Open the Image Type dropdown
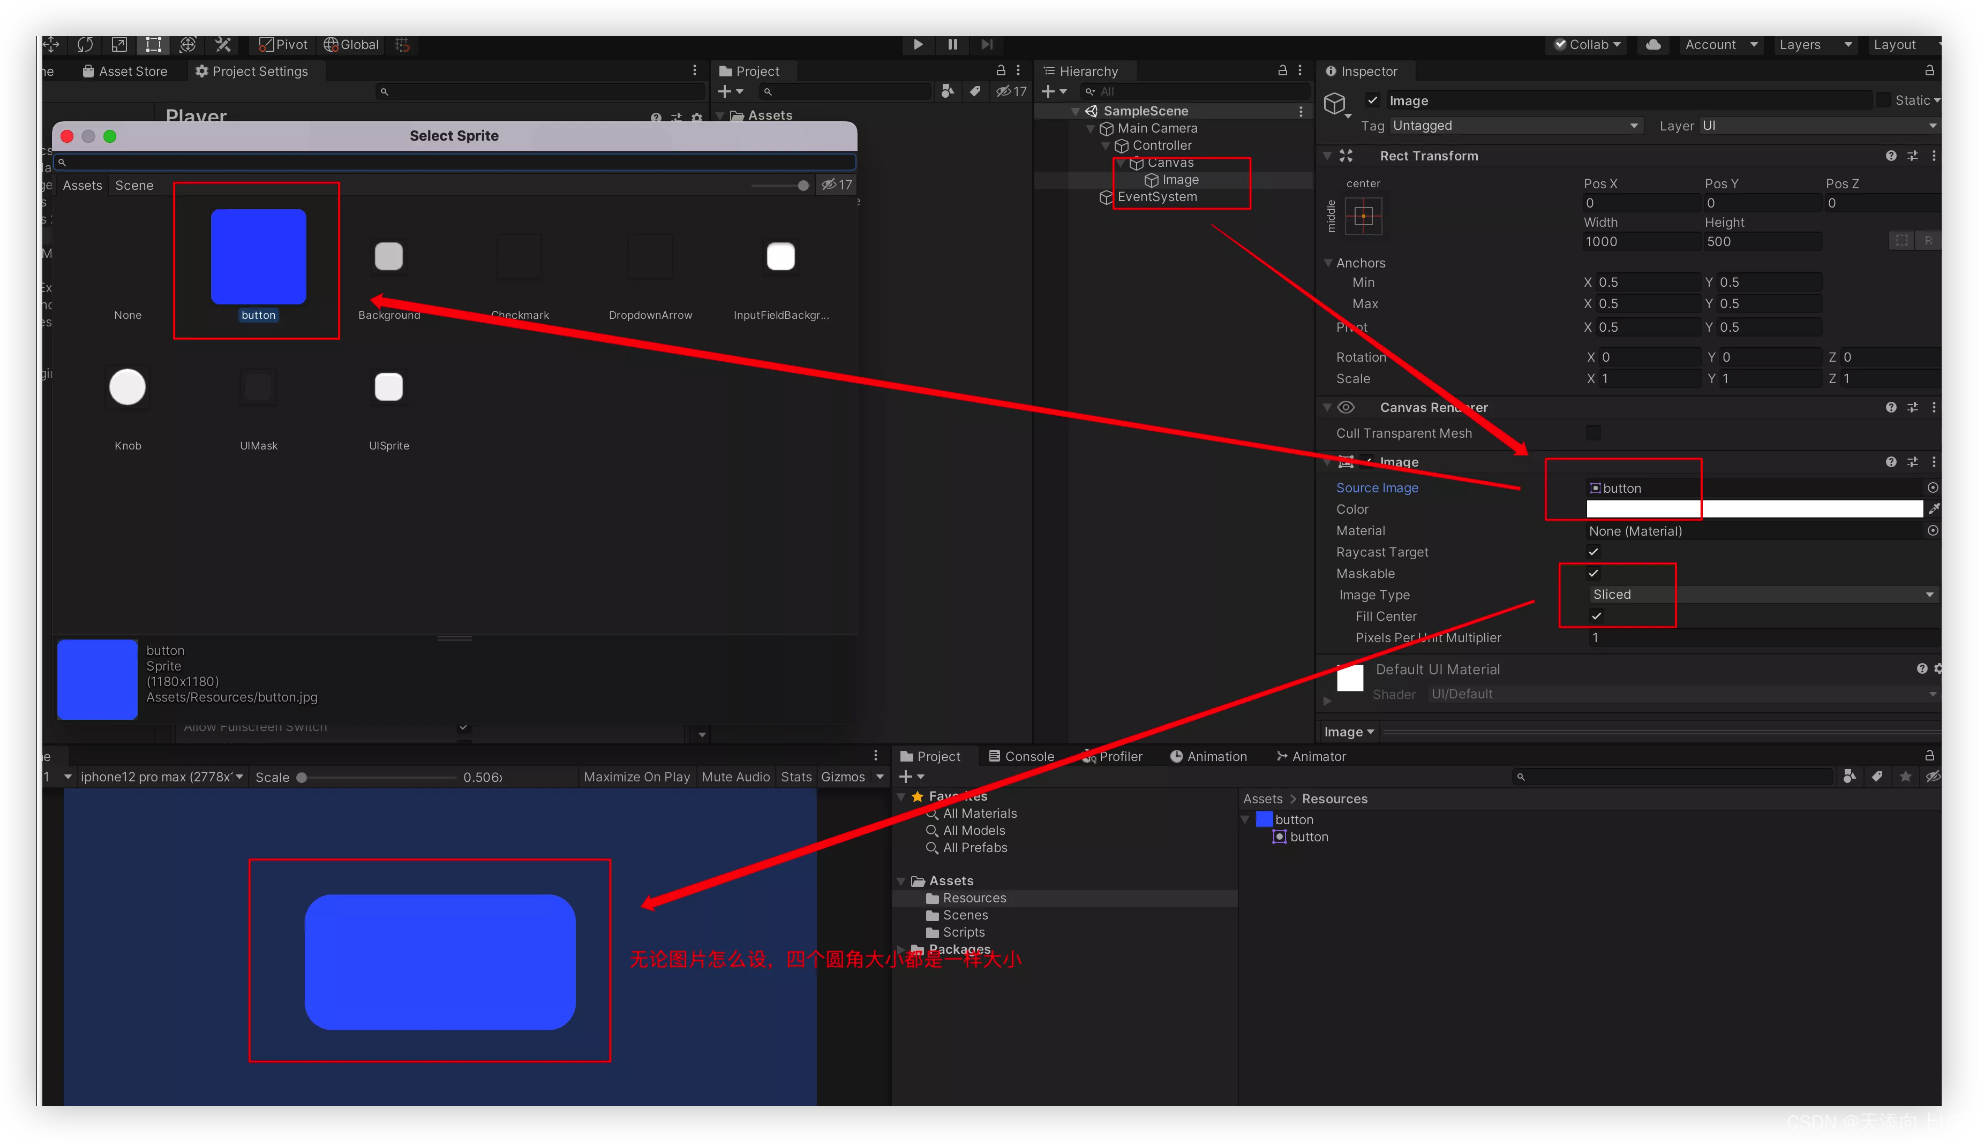The width and height of the screenshot is (1978, 1142). pyautogui.click(x=1762, y=594)
